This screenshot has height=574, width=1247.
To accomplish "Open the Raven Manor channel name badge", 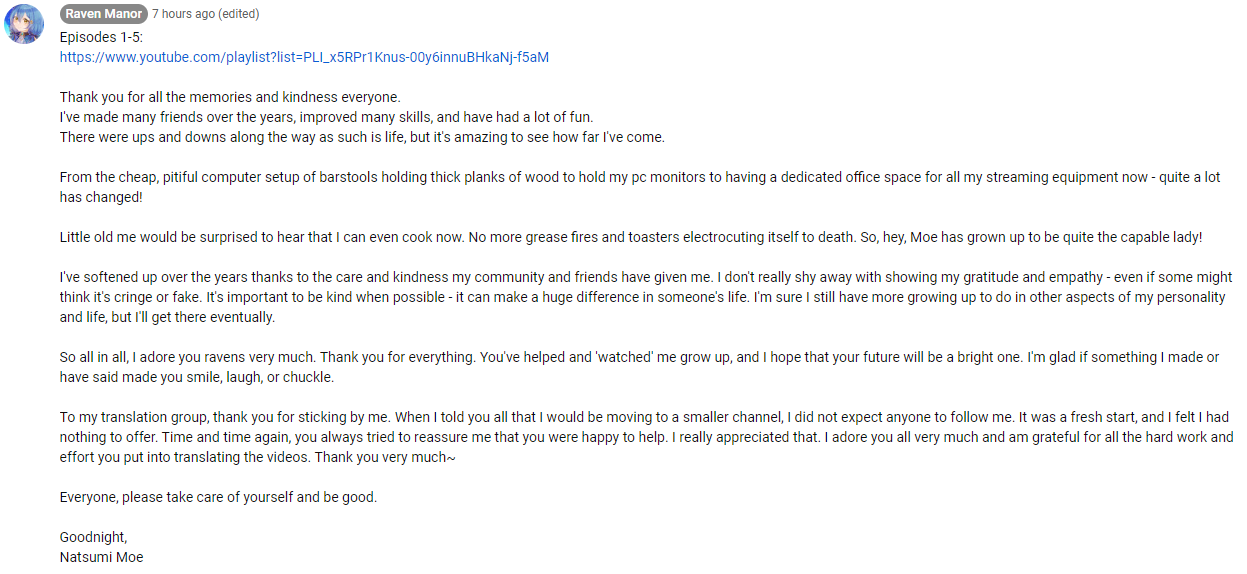I will click(x=103, y=14).
